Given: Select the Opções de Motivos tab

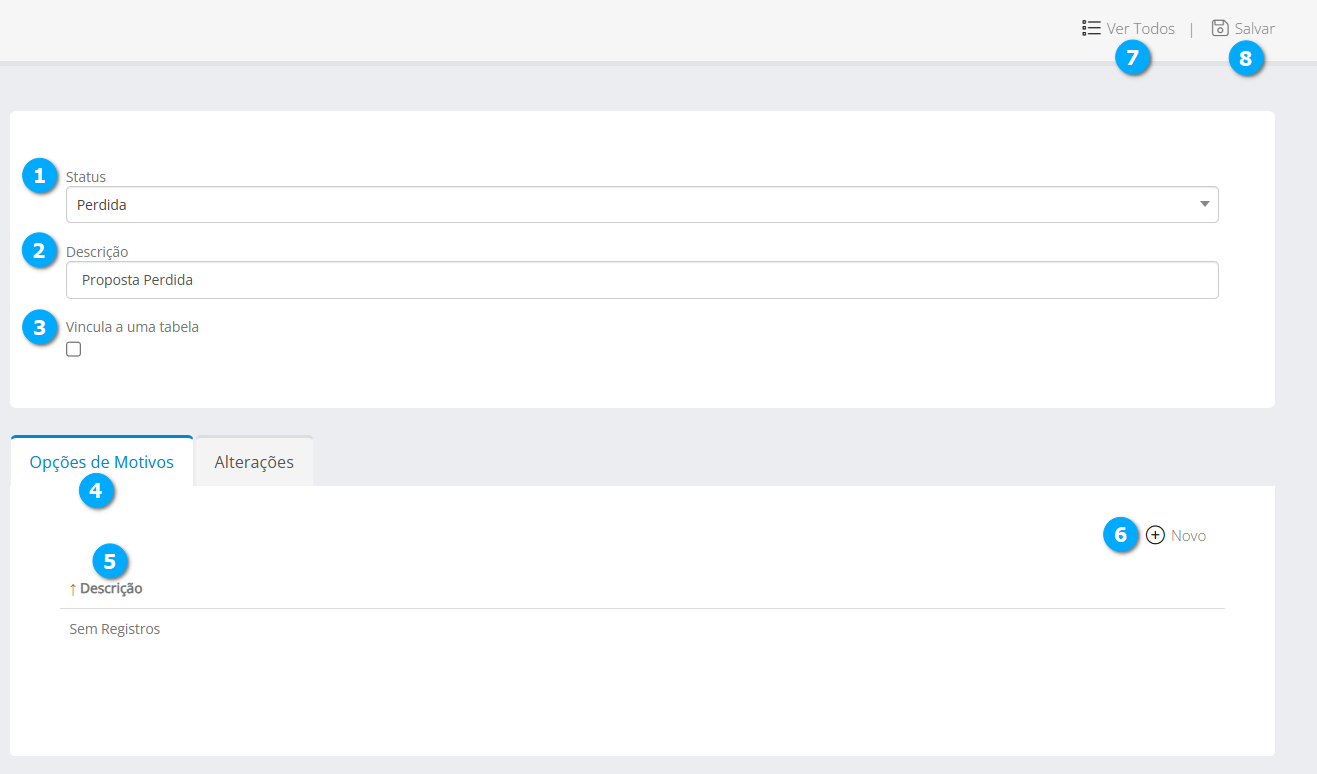Looking at the screenshot, I should click(102, 462).
